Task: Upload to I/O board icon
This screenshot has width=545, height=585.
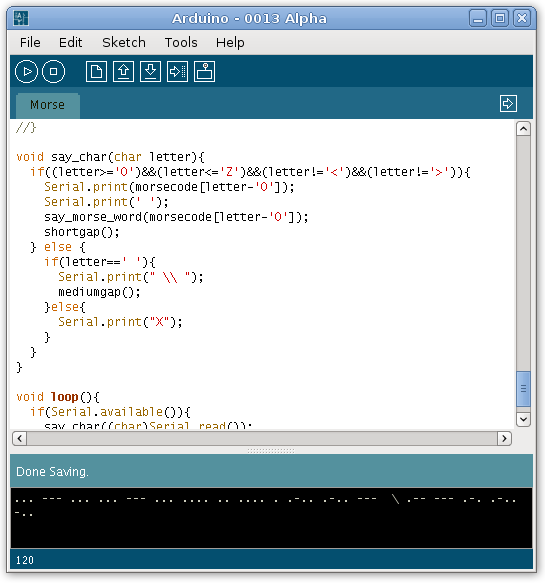Action: pos(177,71)
